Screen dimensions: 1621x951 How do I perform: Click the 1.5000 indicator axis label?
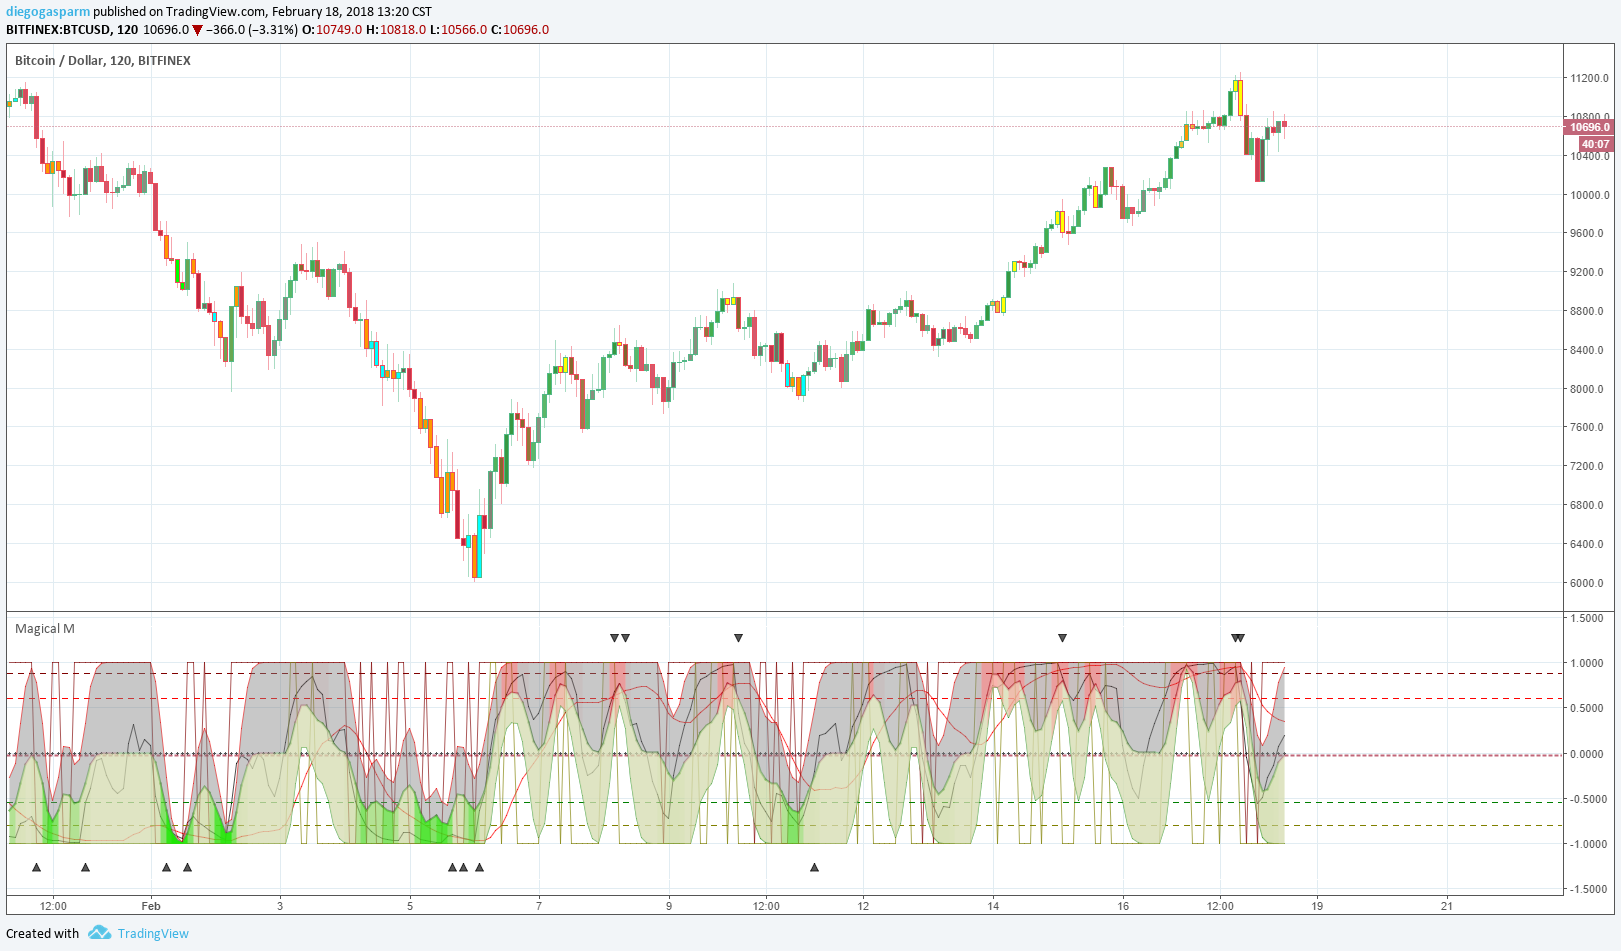1587,618
